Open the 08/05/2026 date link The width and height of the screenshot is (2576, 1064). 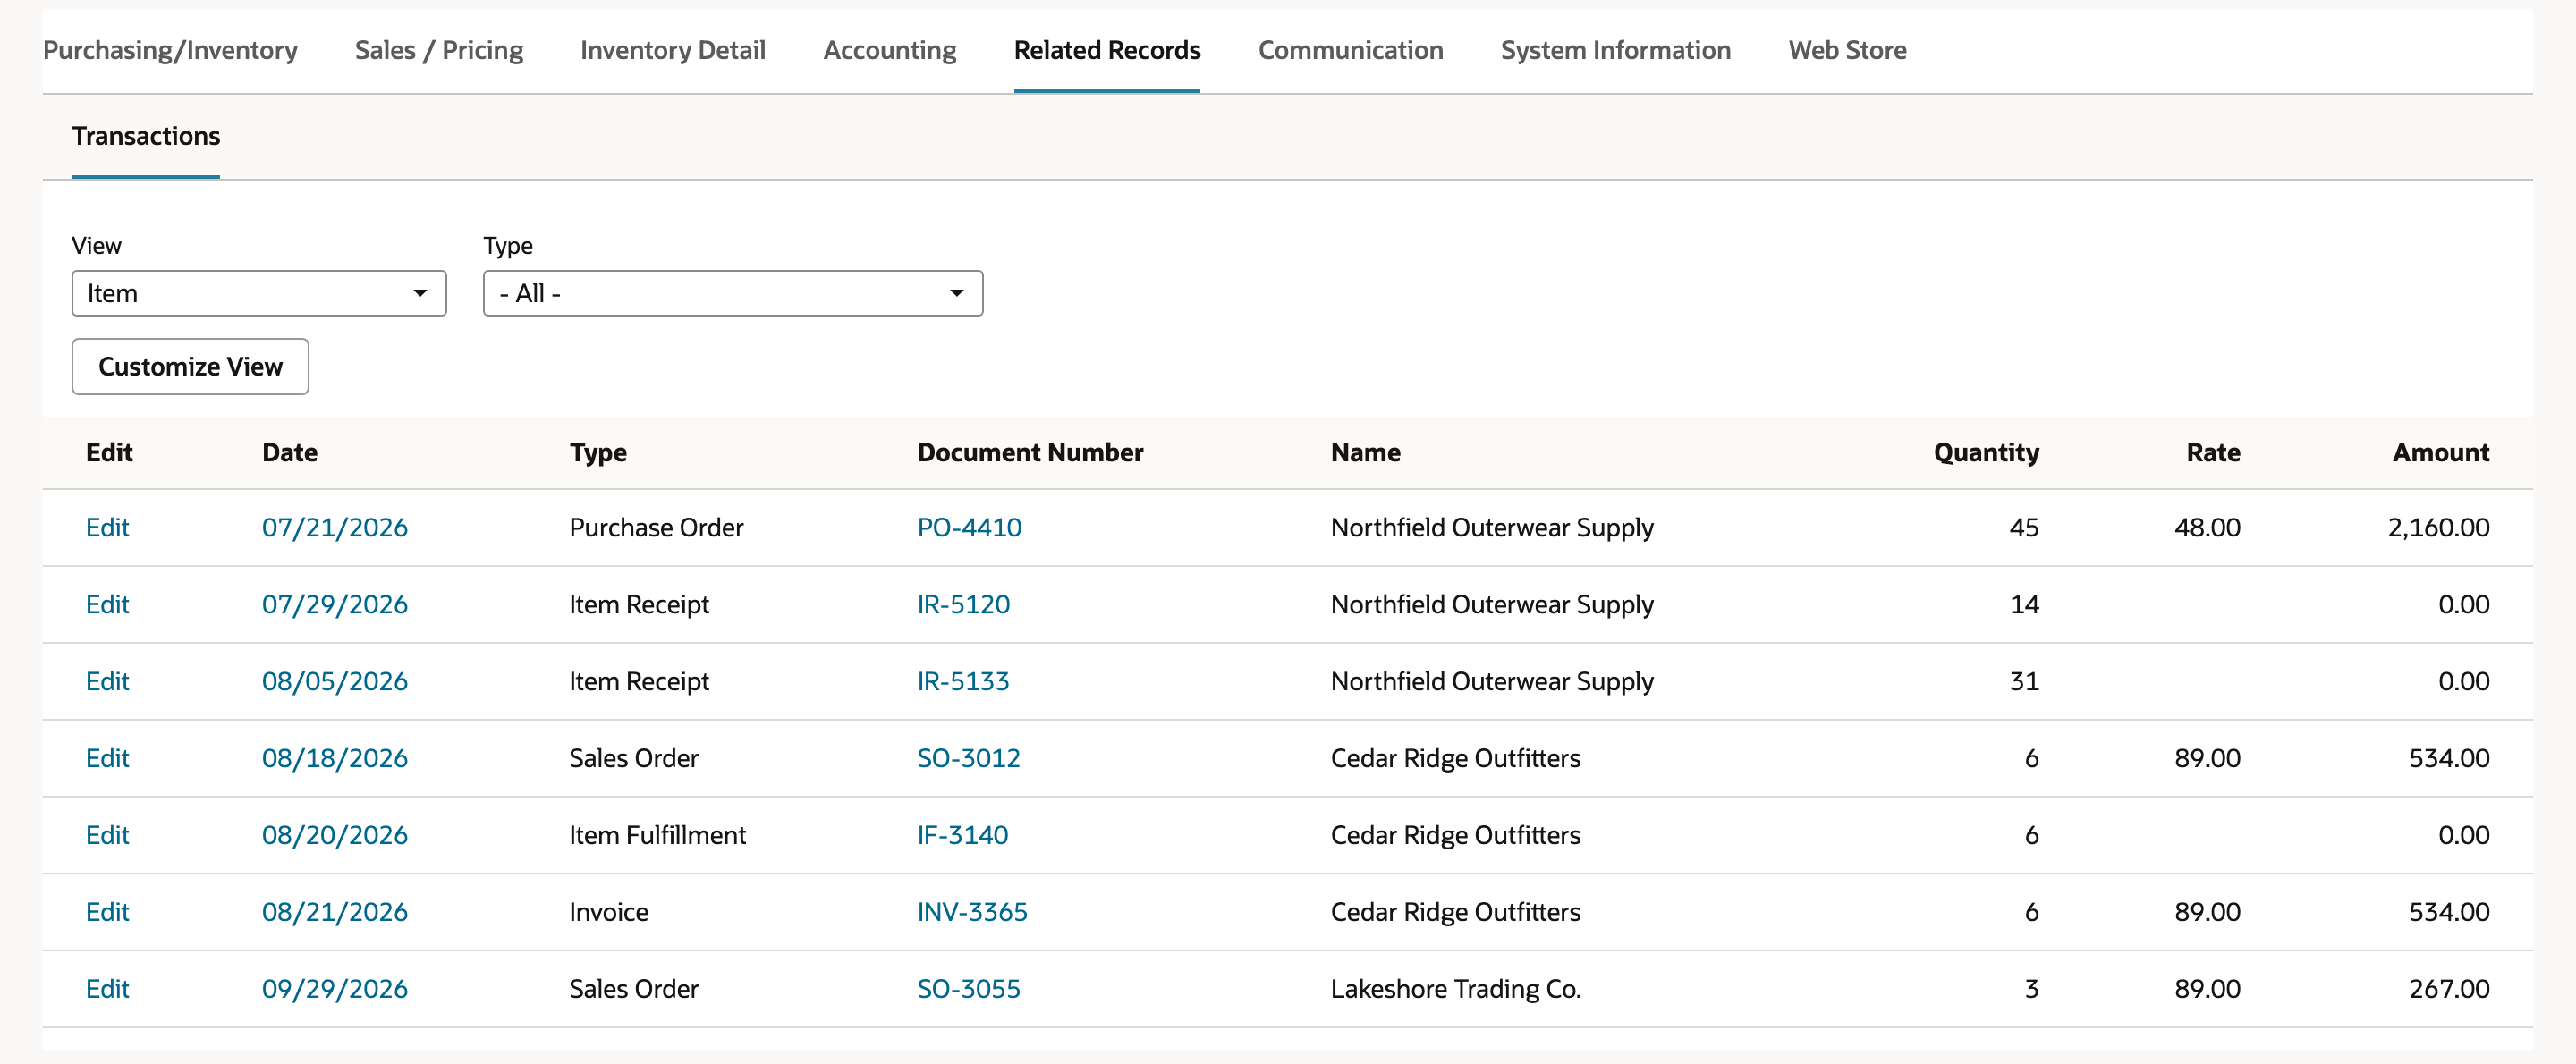pos(335,681)
